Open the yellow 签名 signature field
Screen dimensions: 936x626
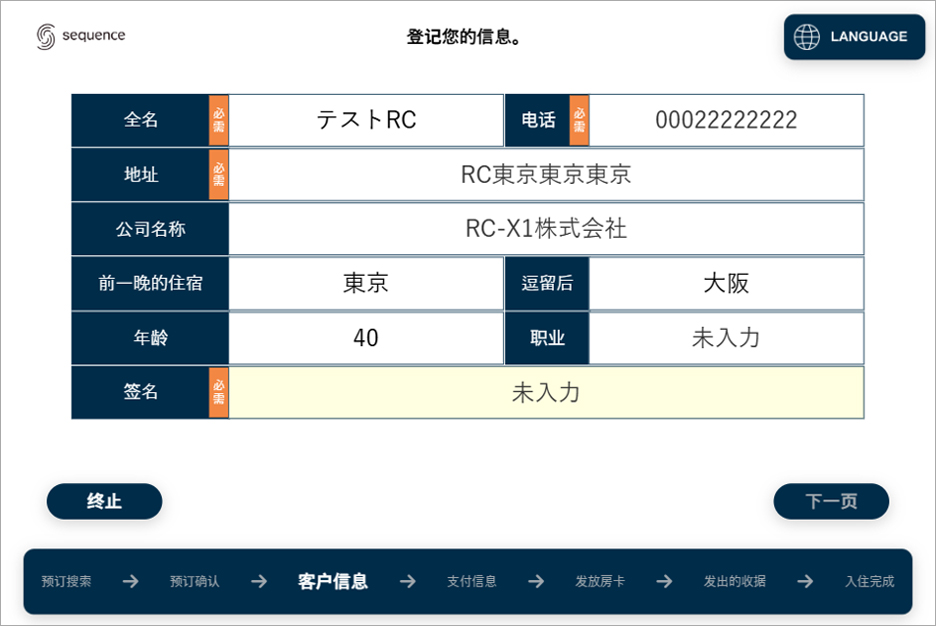click(546, 392)
